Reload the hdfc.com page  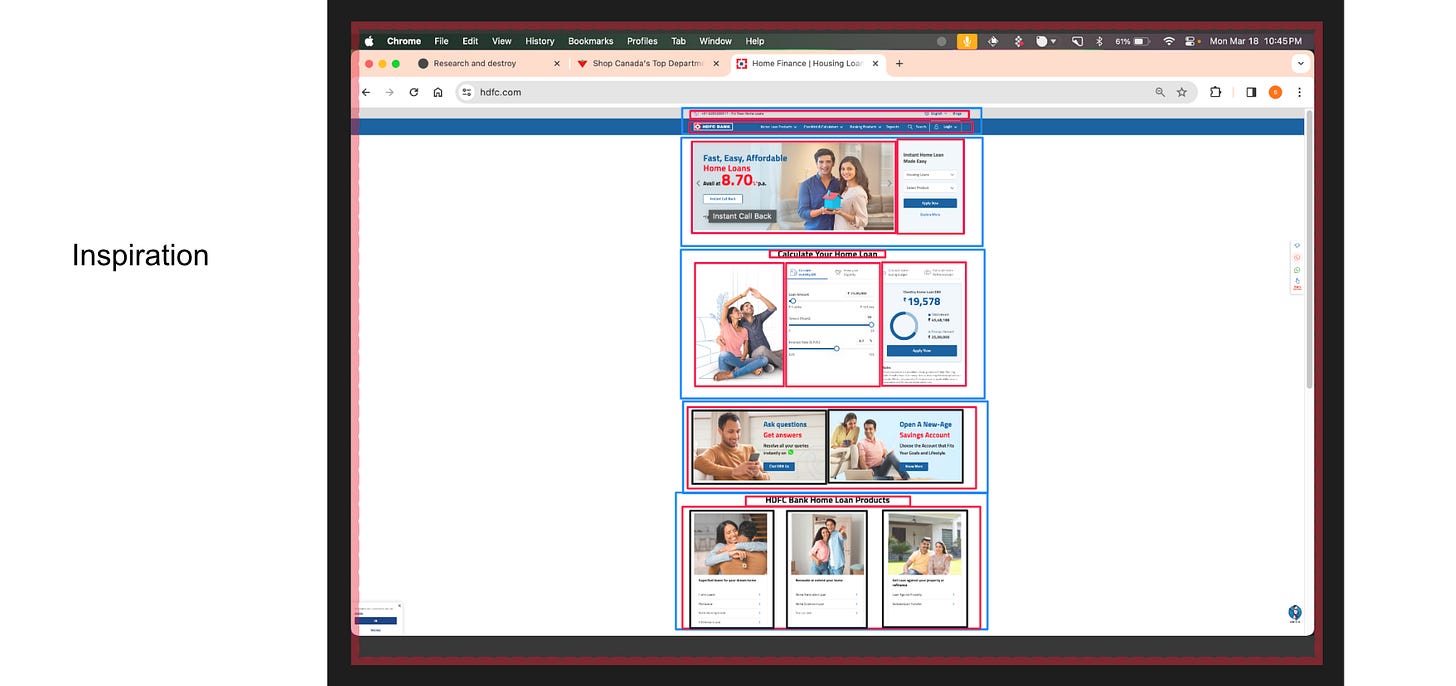coord(414,92)
